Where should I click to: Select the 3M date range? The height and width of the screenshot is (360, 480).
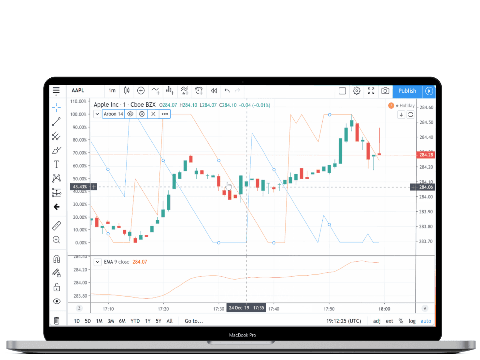[x=111, y=321]
